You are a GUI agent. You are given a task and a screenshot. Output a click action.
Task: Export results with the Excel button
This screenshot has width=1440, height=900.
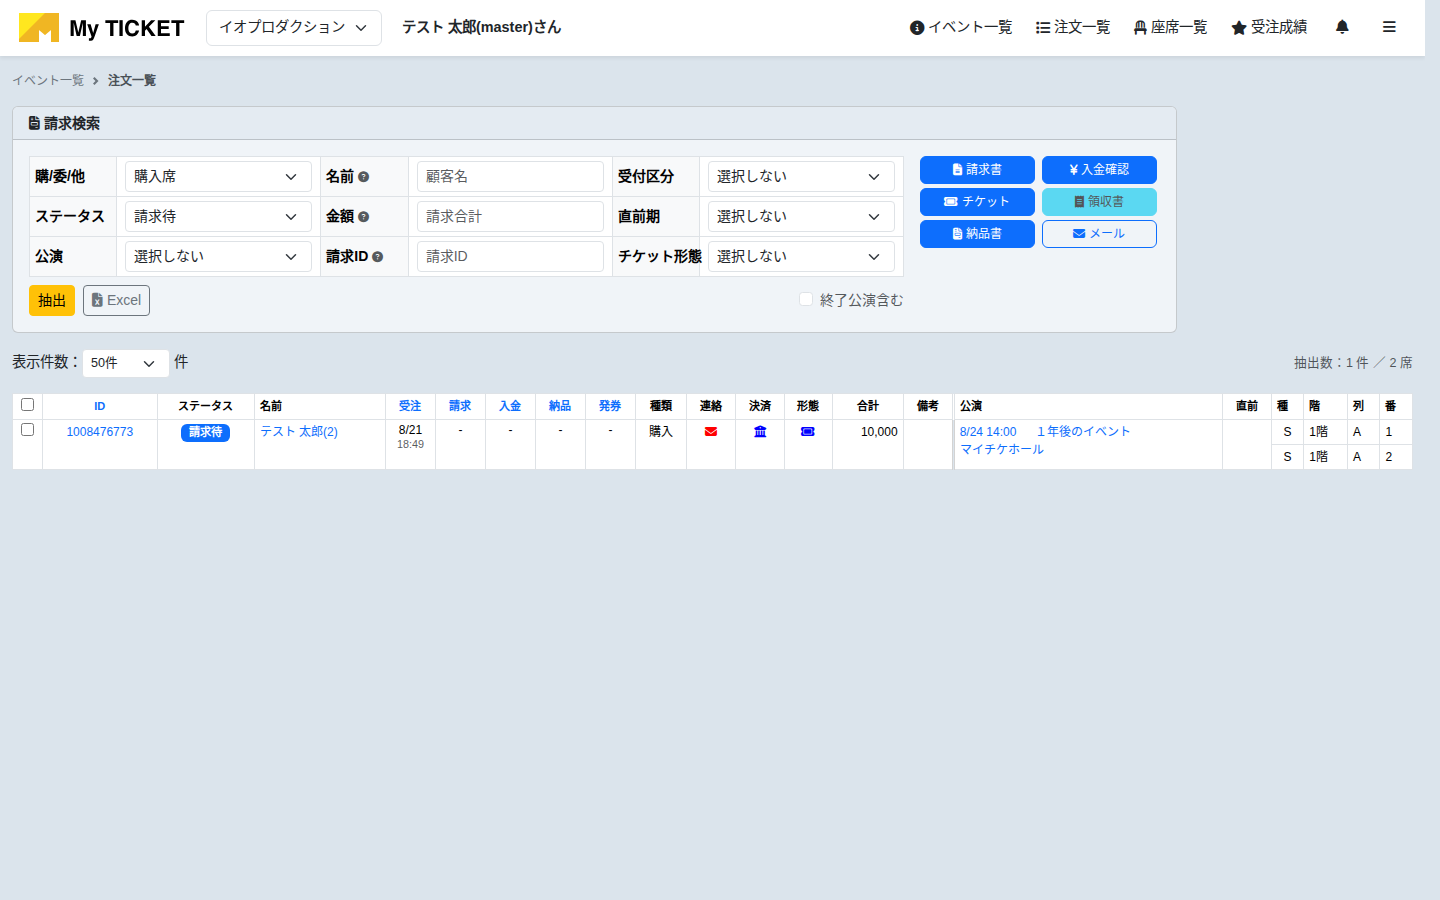point(116,300)
